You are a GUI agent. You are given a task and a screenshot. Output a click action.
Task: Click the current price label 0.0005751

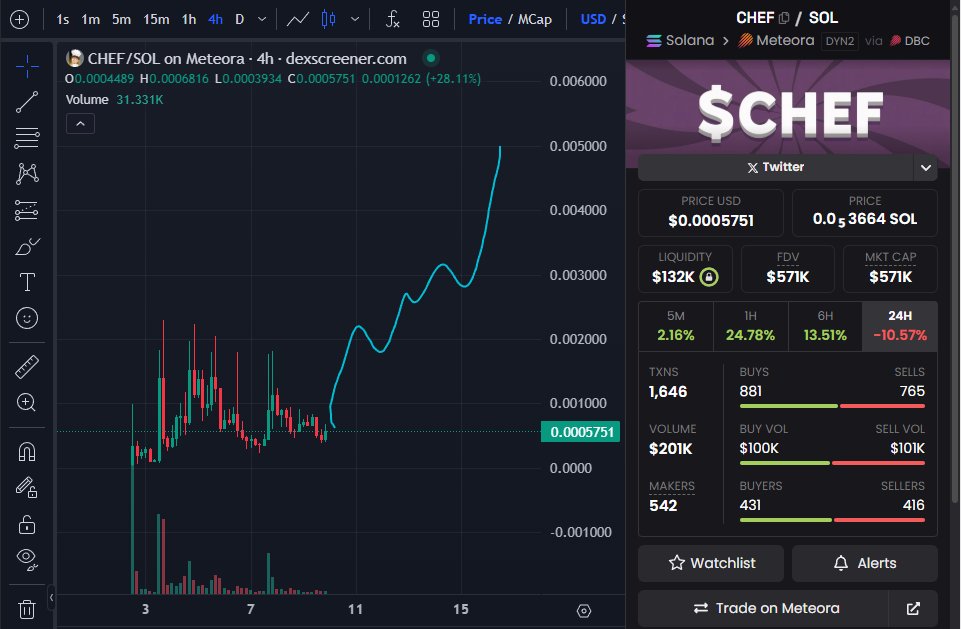pyautogui.click(x=581, y=432)
